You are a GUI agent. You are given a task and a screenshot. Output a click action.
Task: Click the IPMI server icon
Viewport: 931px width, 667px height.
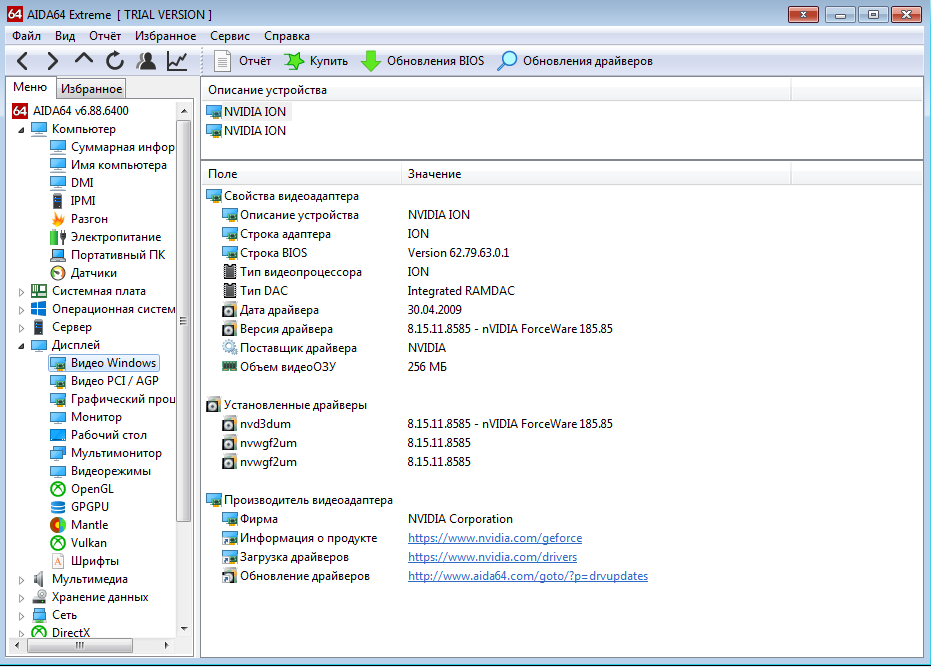[58, 201]
